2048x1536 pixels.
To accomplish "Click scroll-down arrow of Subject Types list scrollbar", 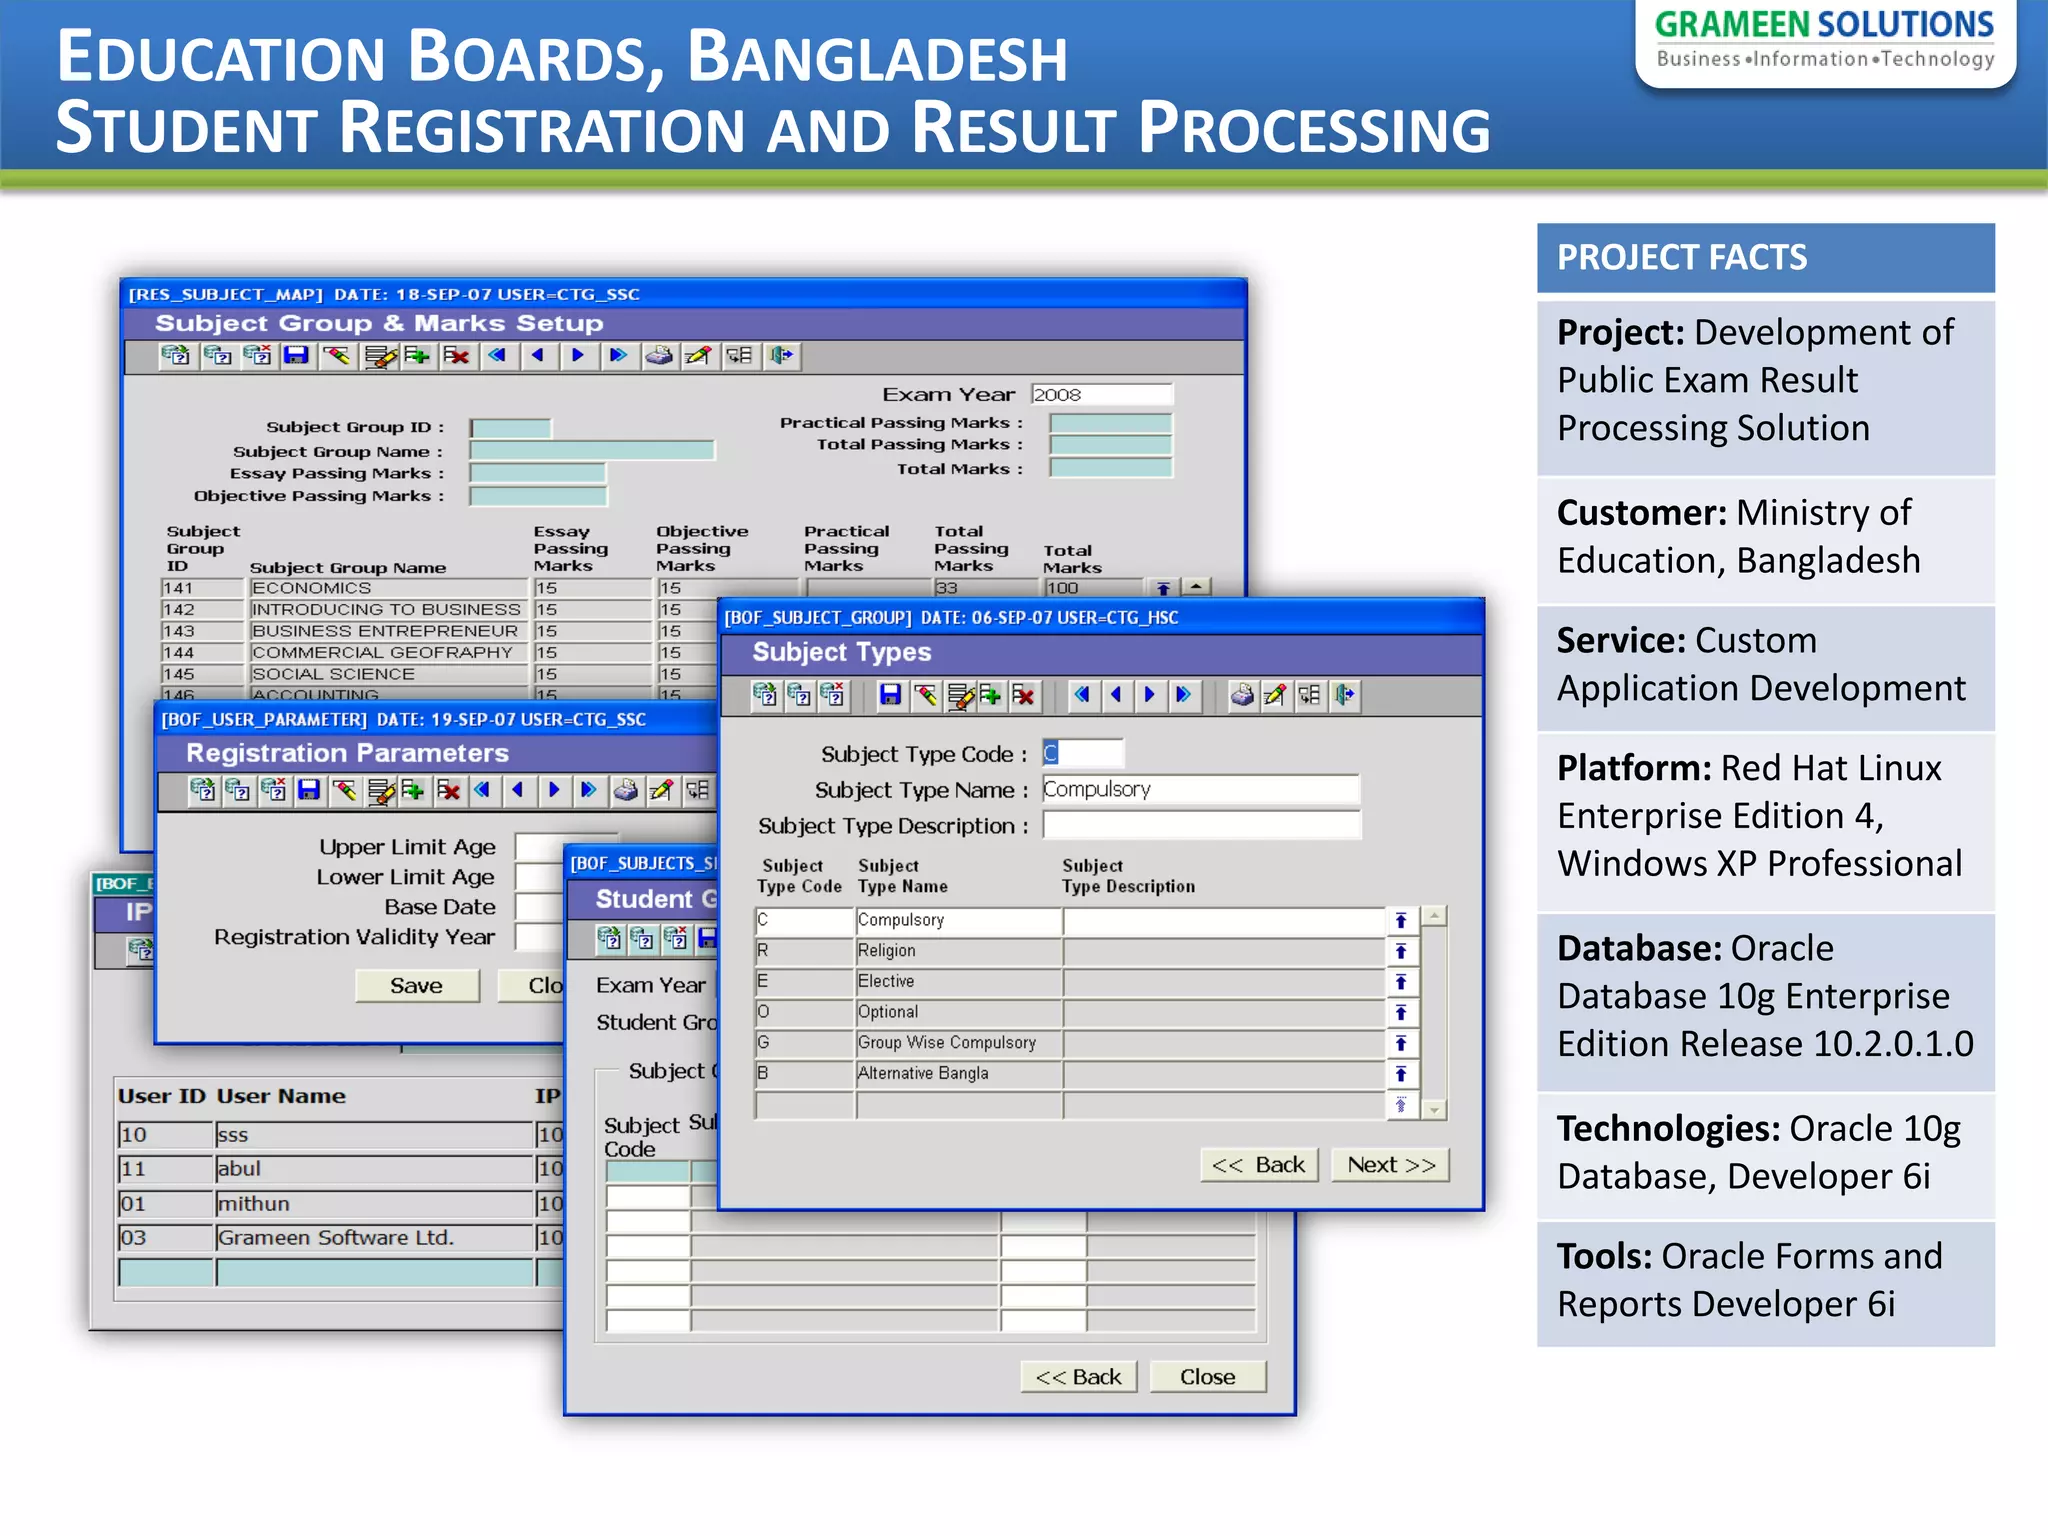I will (x=1435, y=1109).
